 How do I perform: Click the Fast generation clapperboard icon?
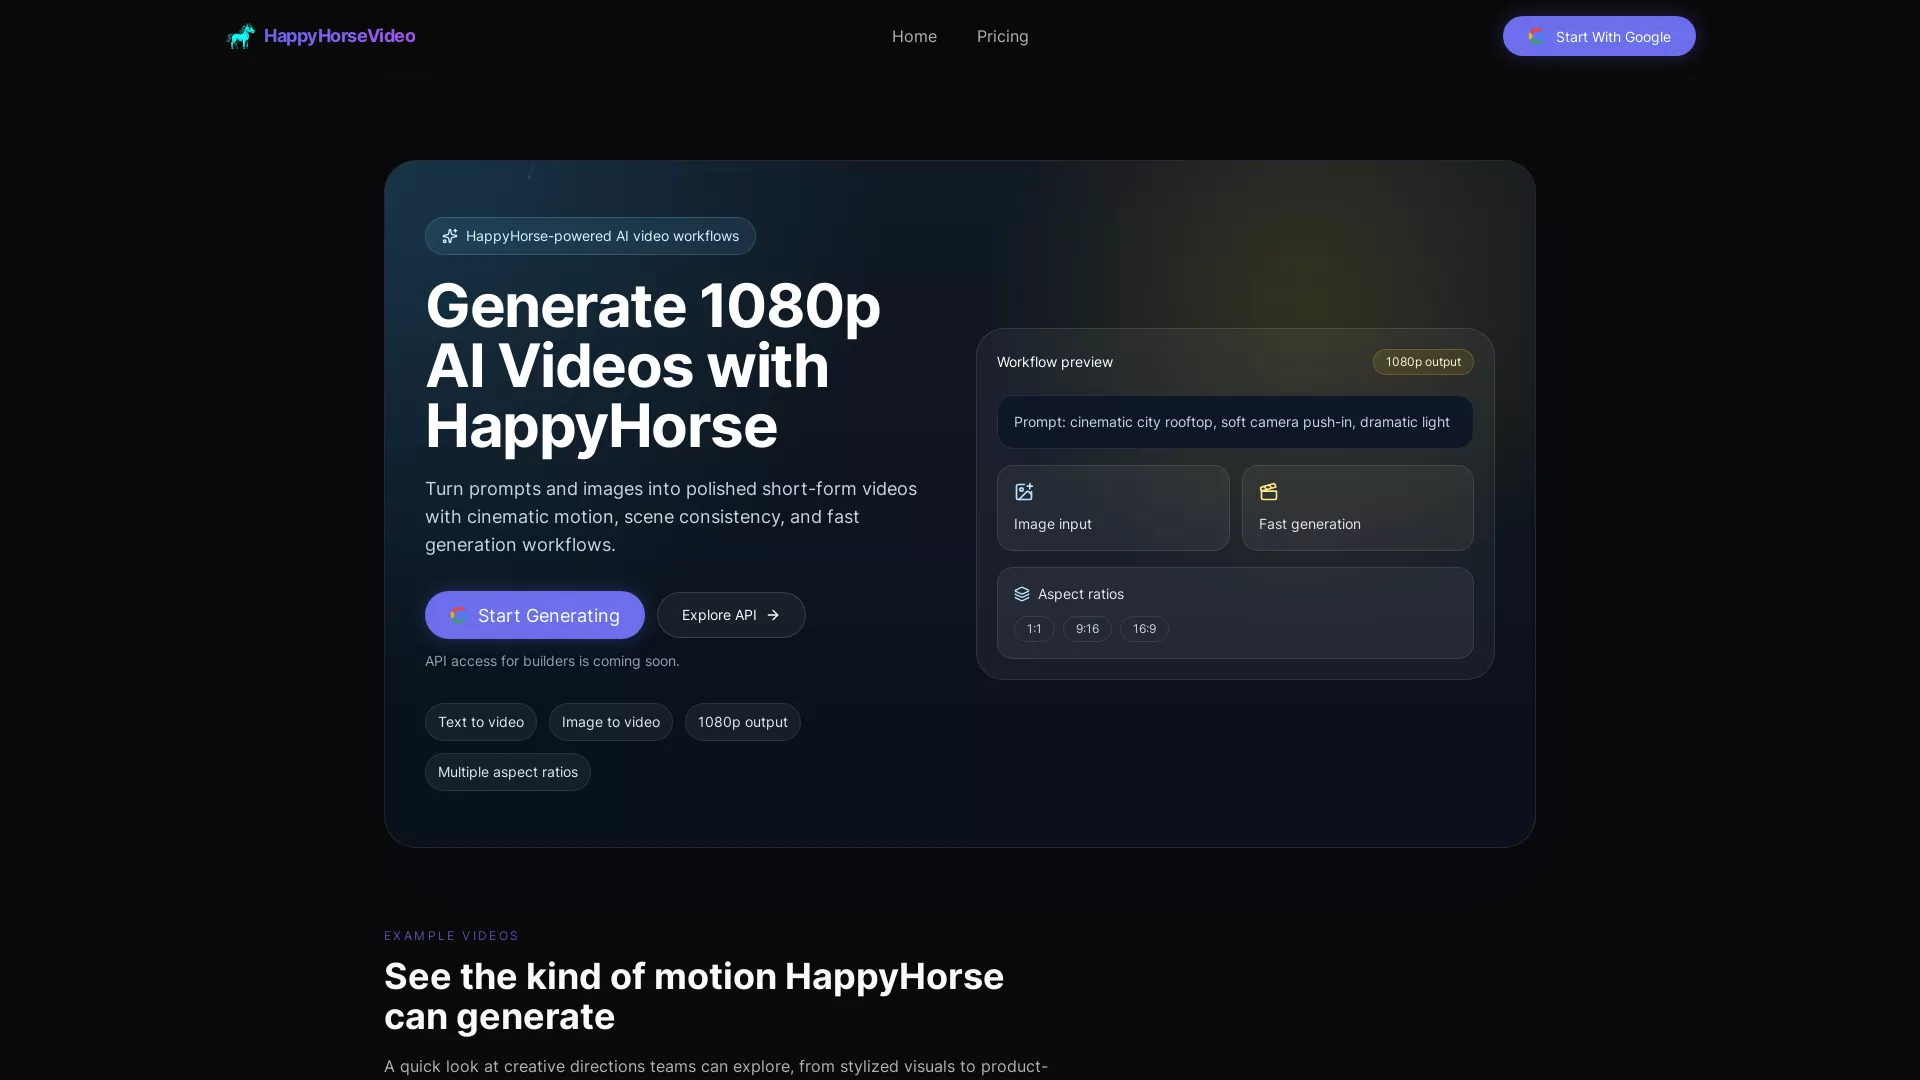(x=1267, y=492)
